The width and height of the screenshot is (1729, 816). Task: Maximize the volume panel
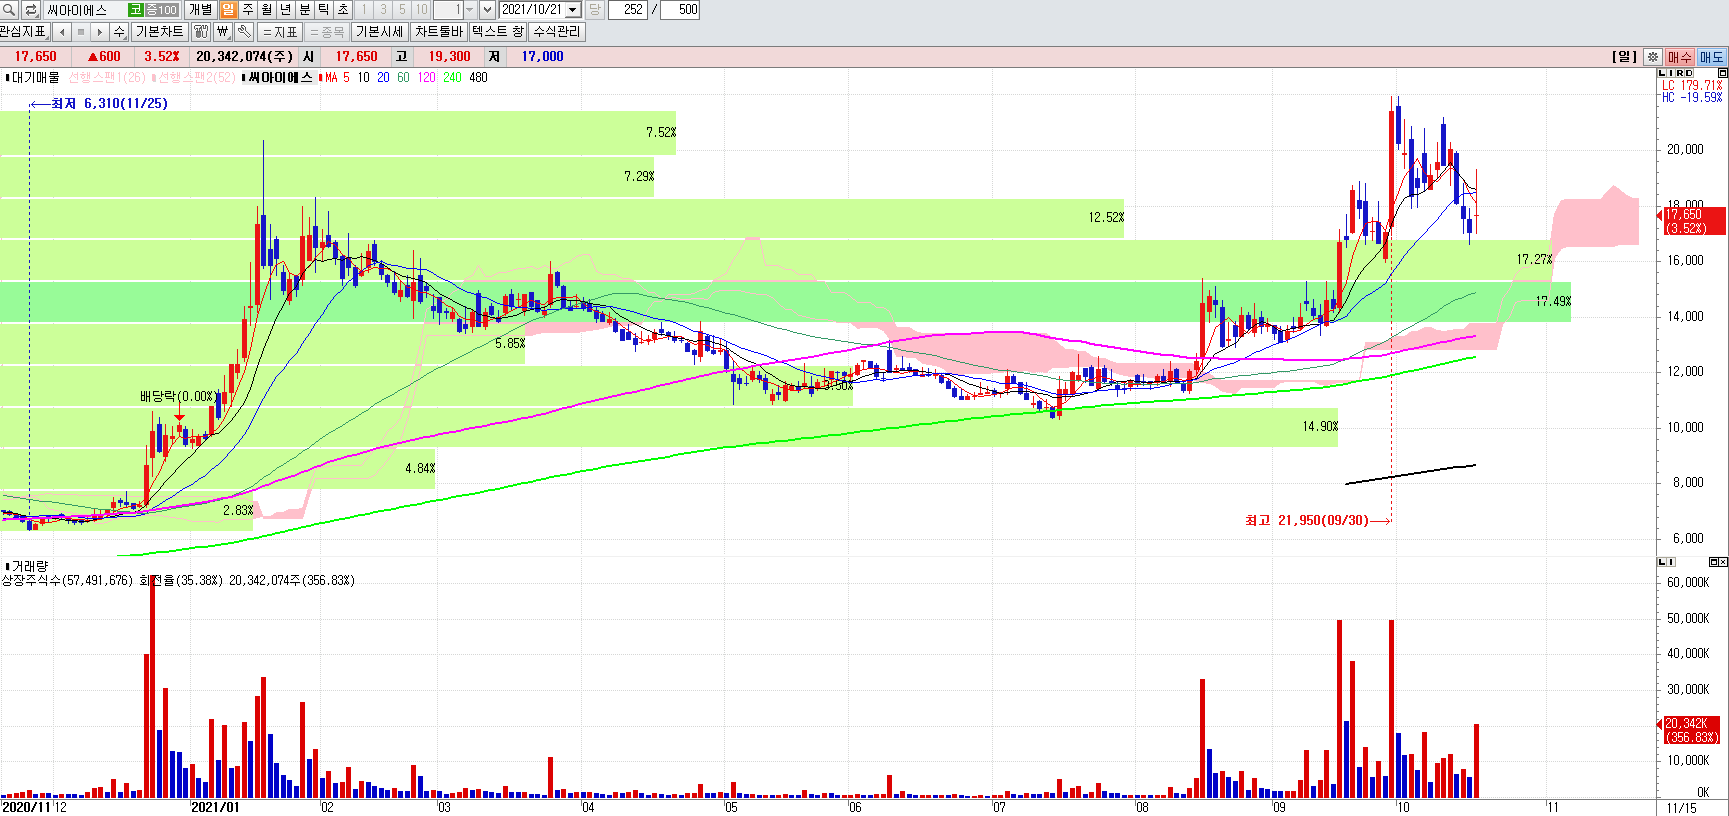pos(1713,562)
